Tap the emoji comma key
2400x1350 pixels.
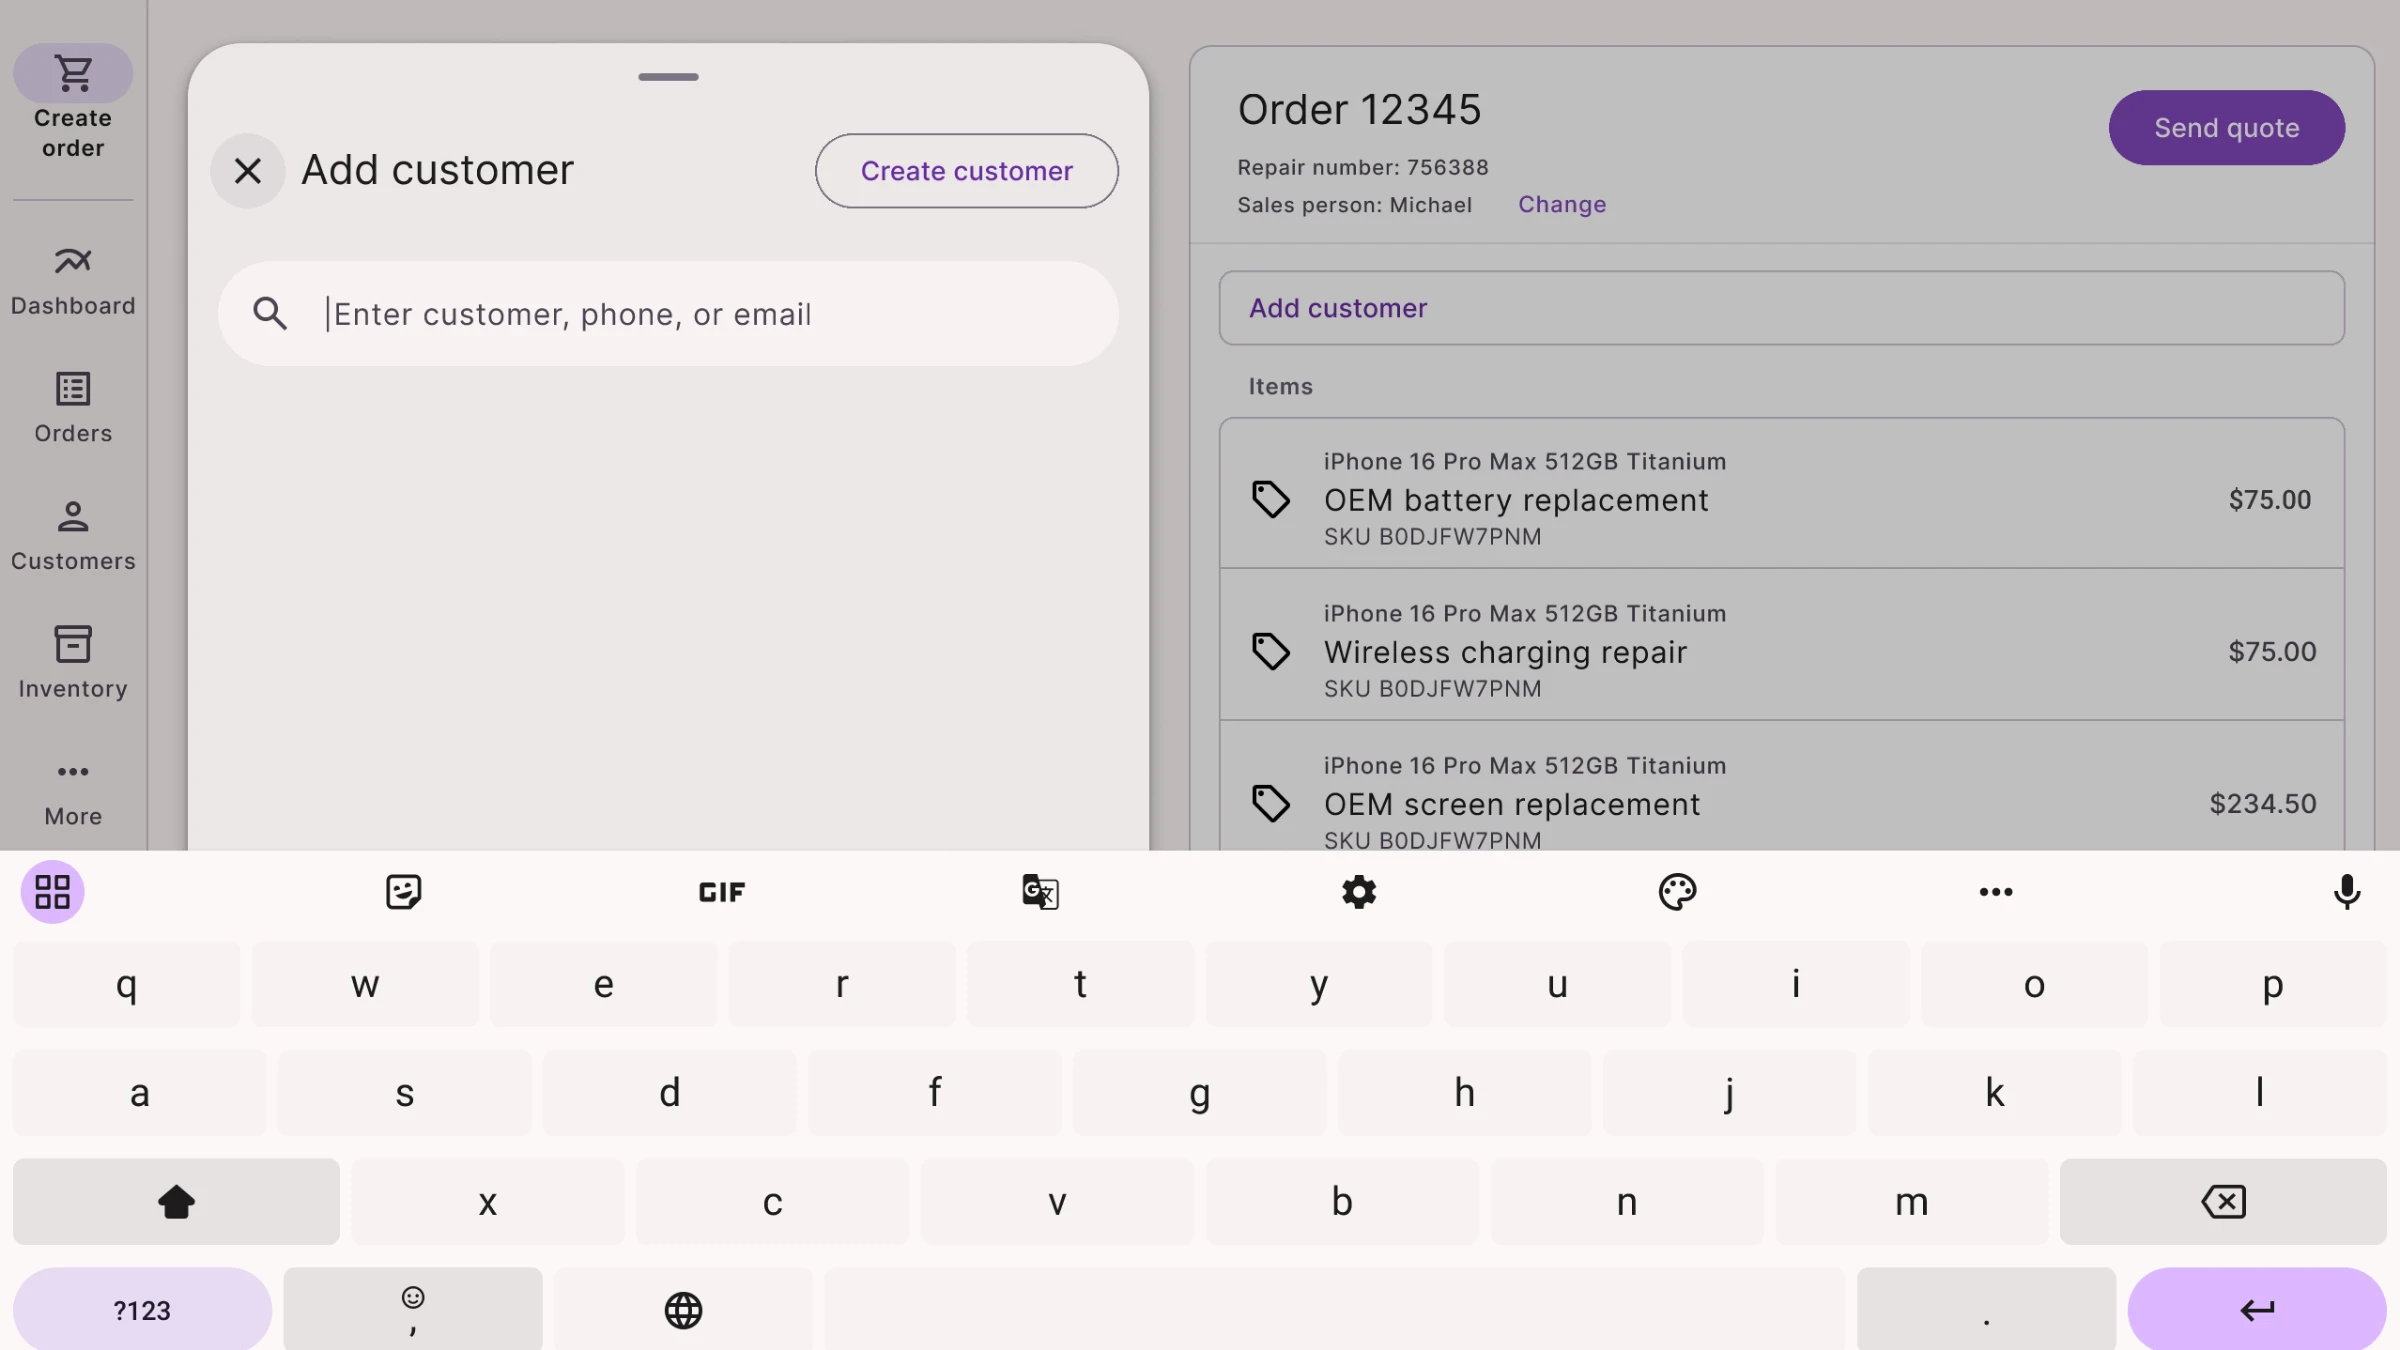[413, 1310]
